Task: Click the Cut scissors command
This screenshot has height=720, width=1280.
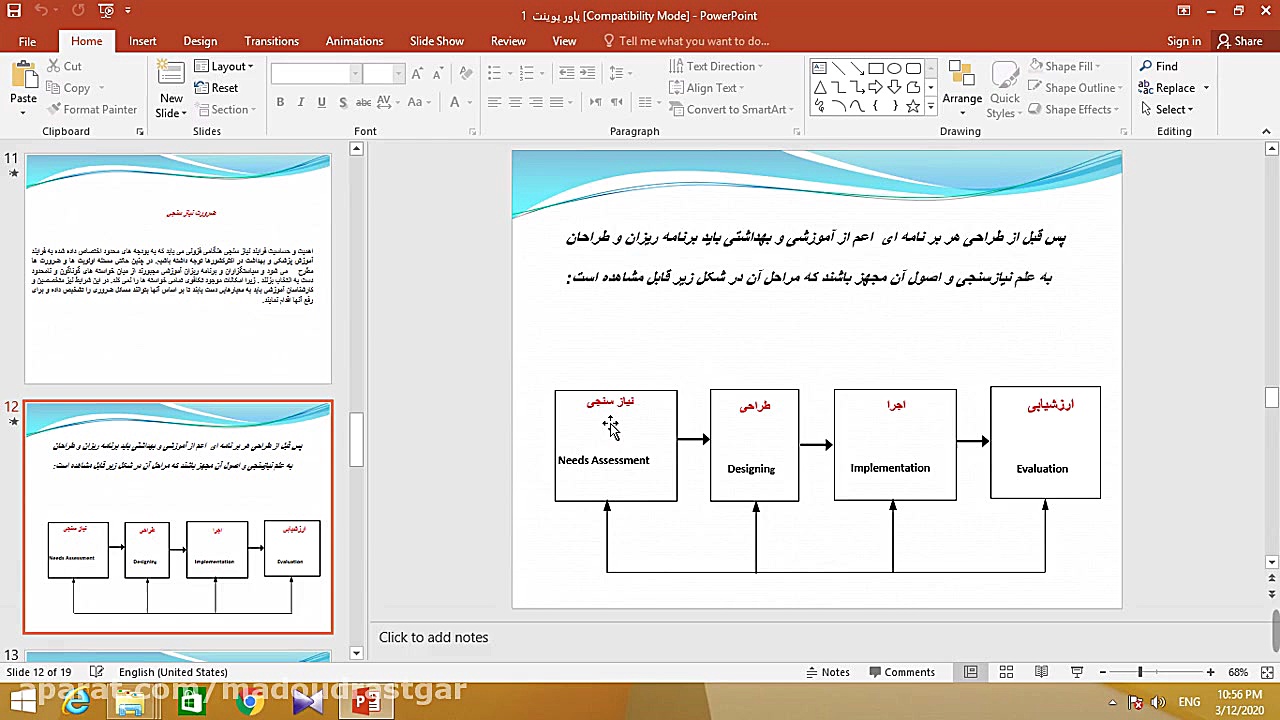Action: point(65,66)
